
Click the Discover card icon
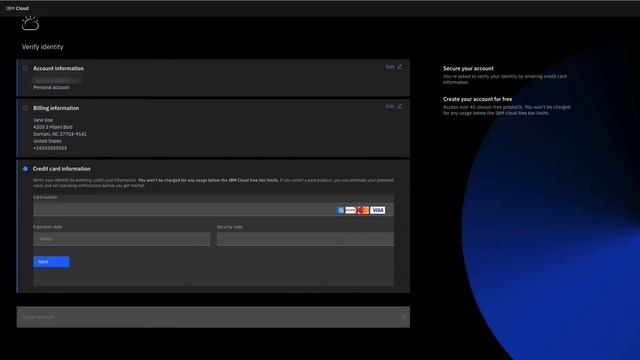(x=351, y=210)
